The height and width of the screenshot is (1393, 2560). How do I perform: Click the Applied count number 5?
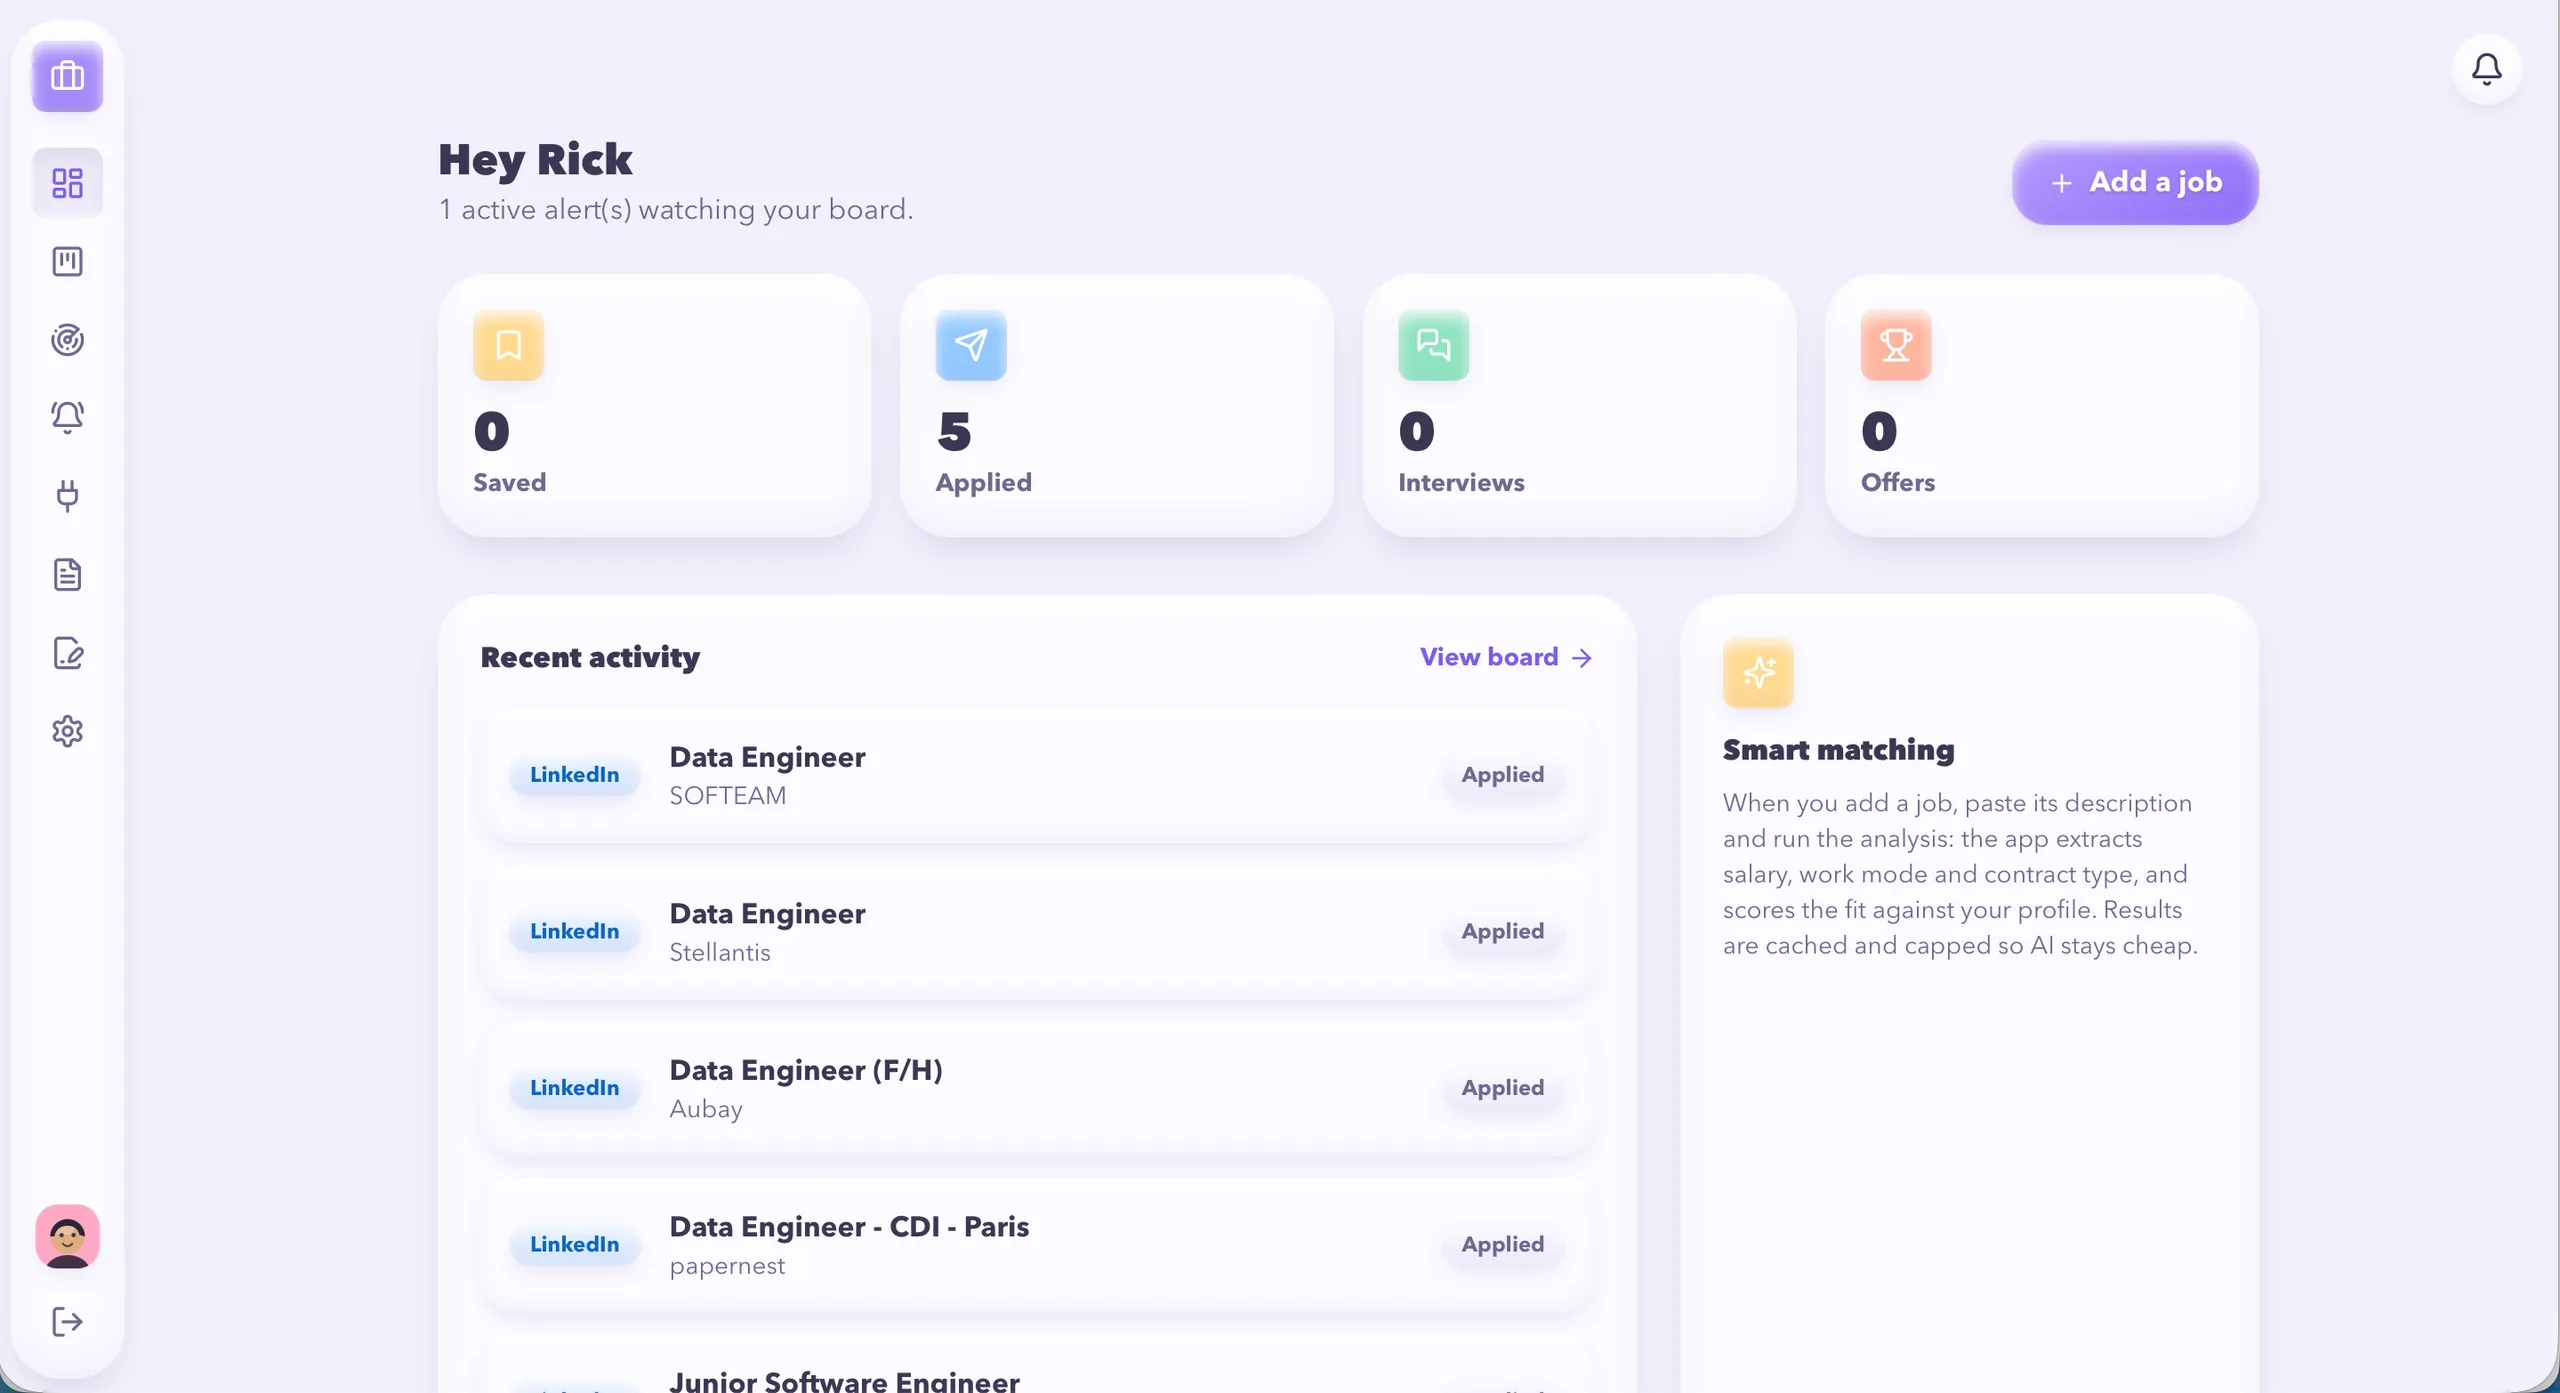954,432
